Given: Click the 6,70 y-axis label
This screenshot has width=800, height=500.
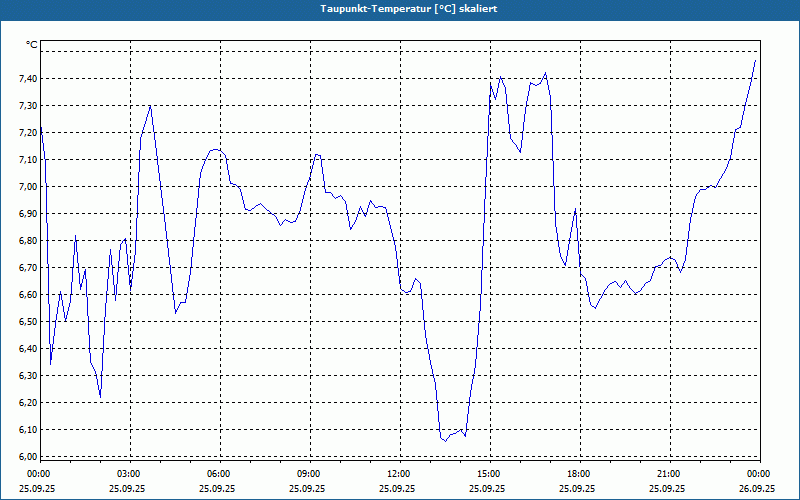Looking at the screenshot, I should tap(28, 268).
